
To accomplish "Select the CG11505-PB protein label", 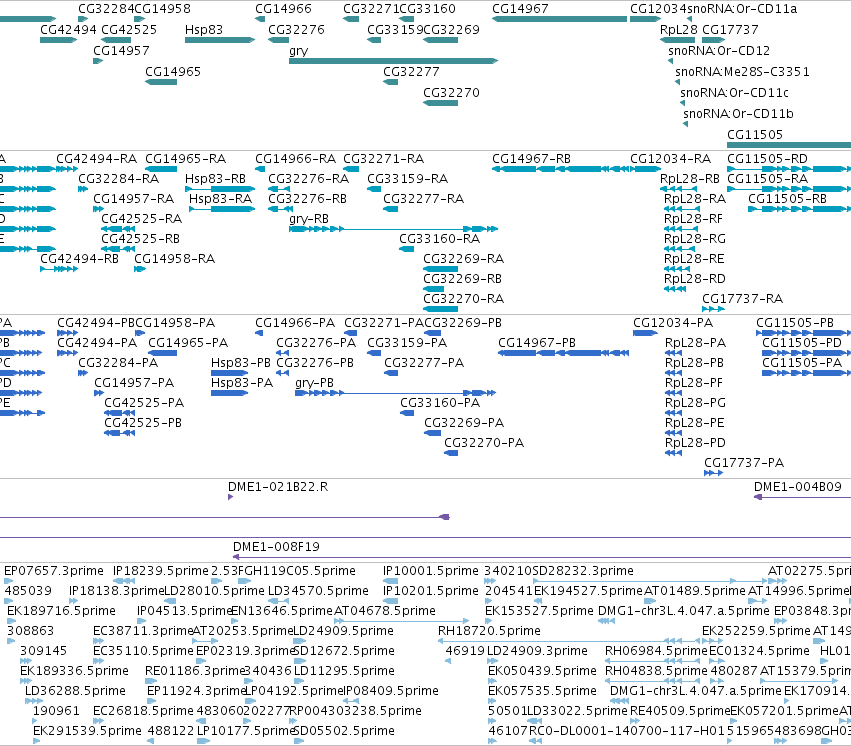I will click(795, 323).
